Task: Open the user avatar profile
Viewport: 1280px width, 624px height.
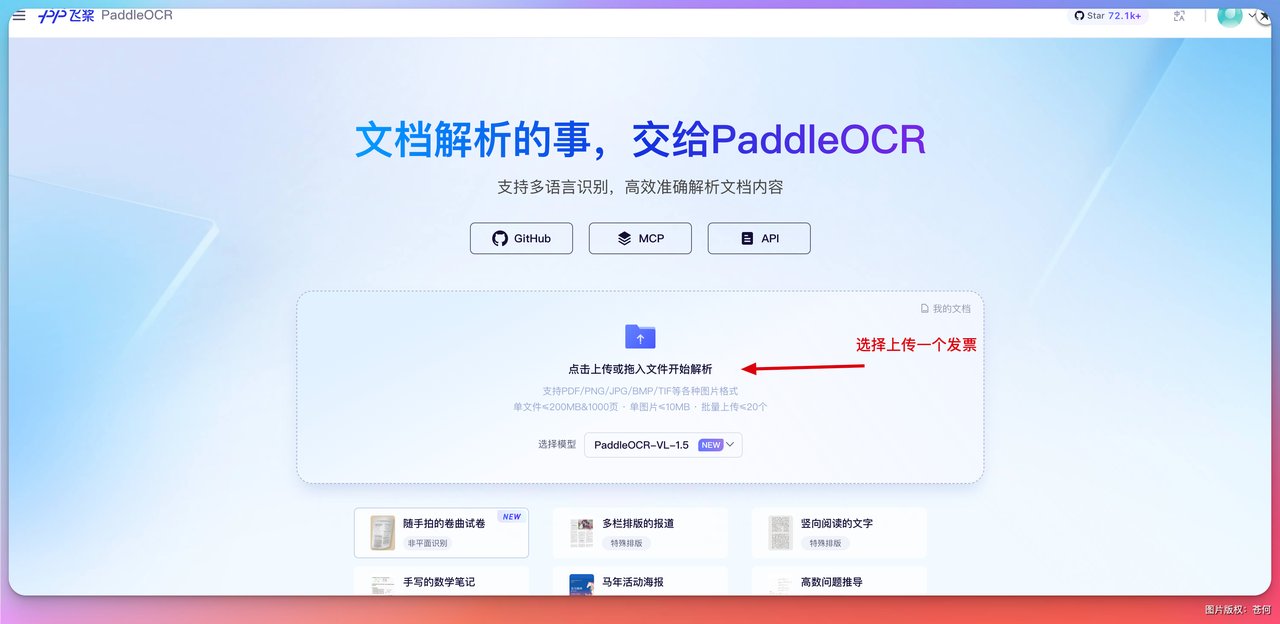Action: point(1229,15)
